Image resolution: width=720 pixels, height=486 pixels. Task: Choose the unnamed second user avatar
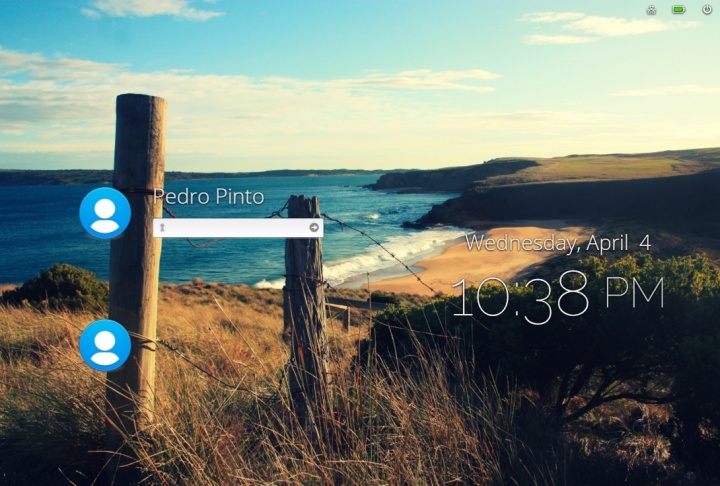(105, 345)
